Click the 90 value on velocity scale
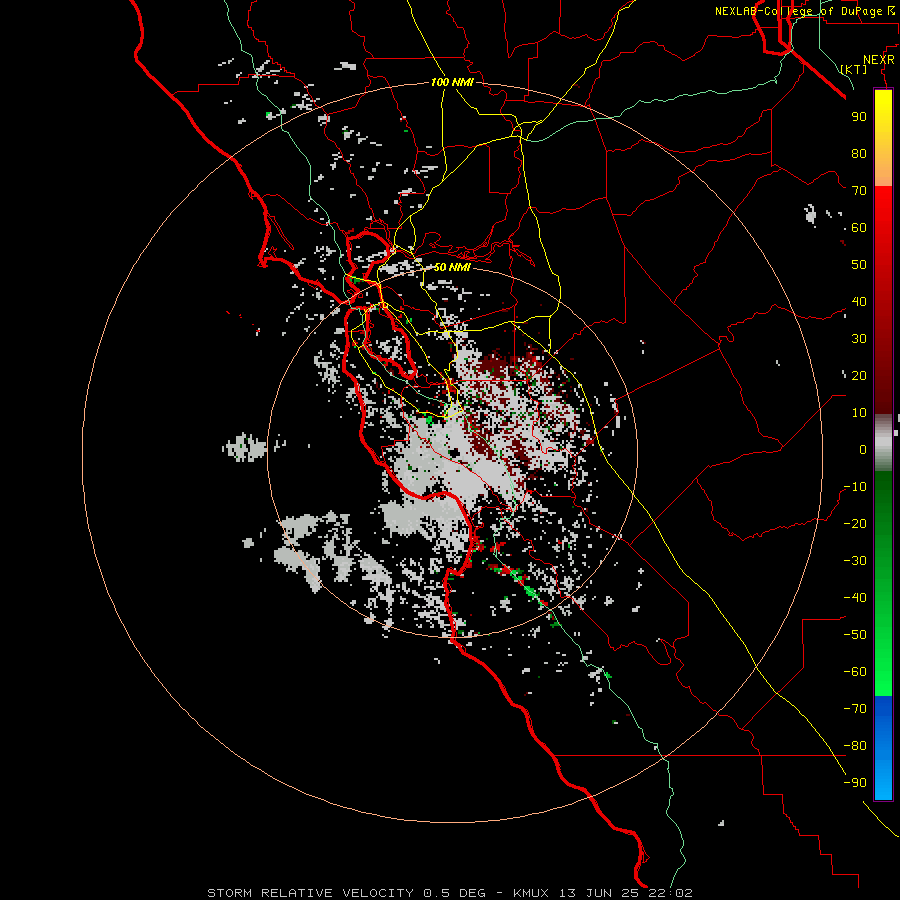900x900 pixels. (x=859, y=117)
